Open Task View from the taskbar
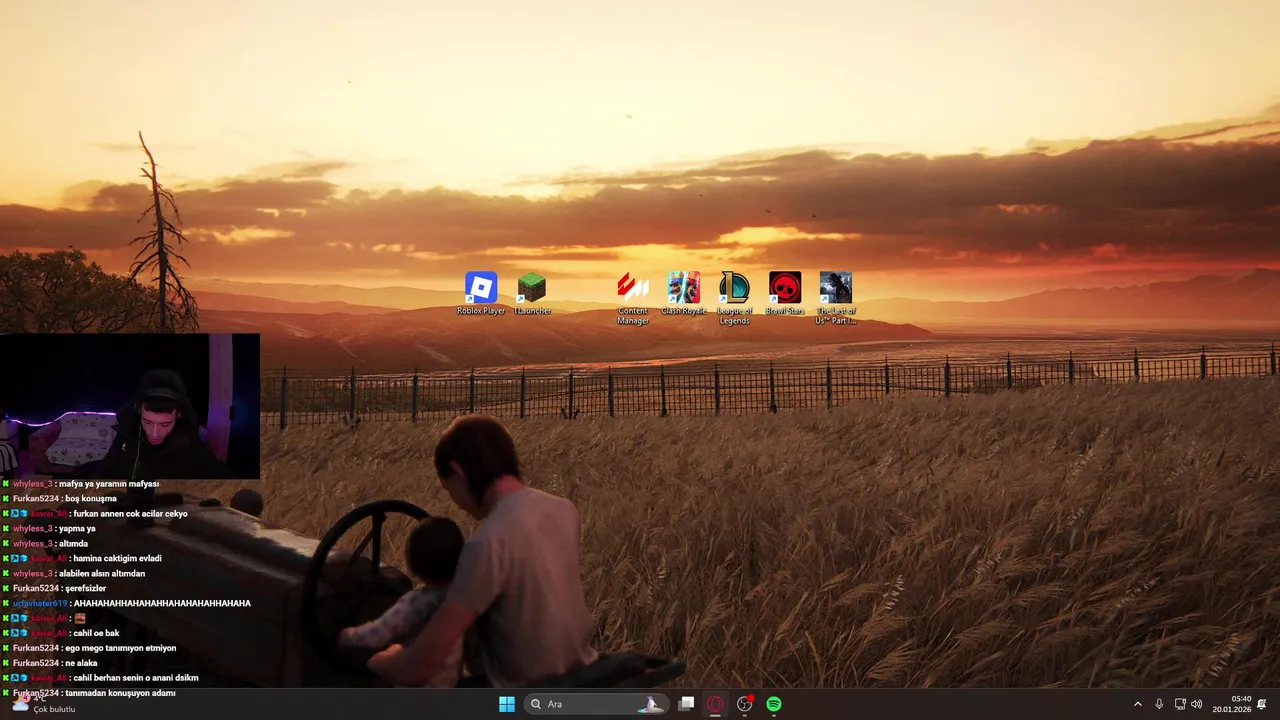The height and width of the screenshot is (720, 1280). coord(686,704)
